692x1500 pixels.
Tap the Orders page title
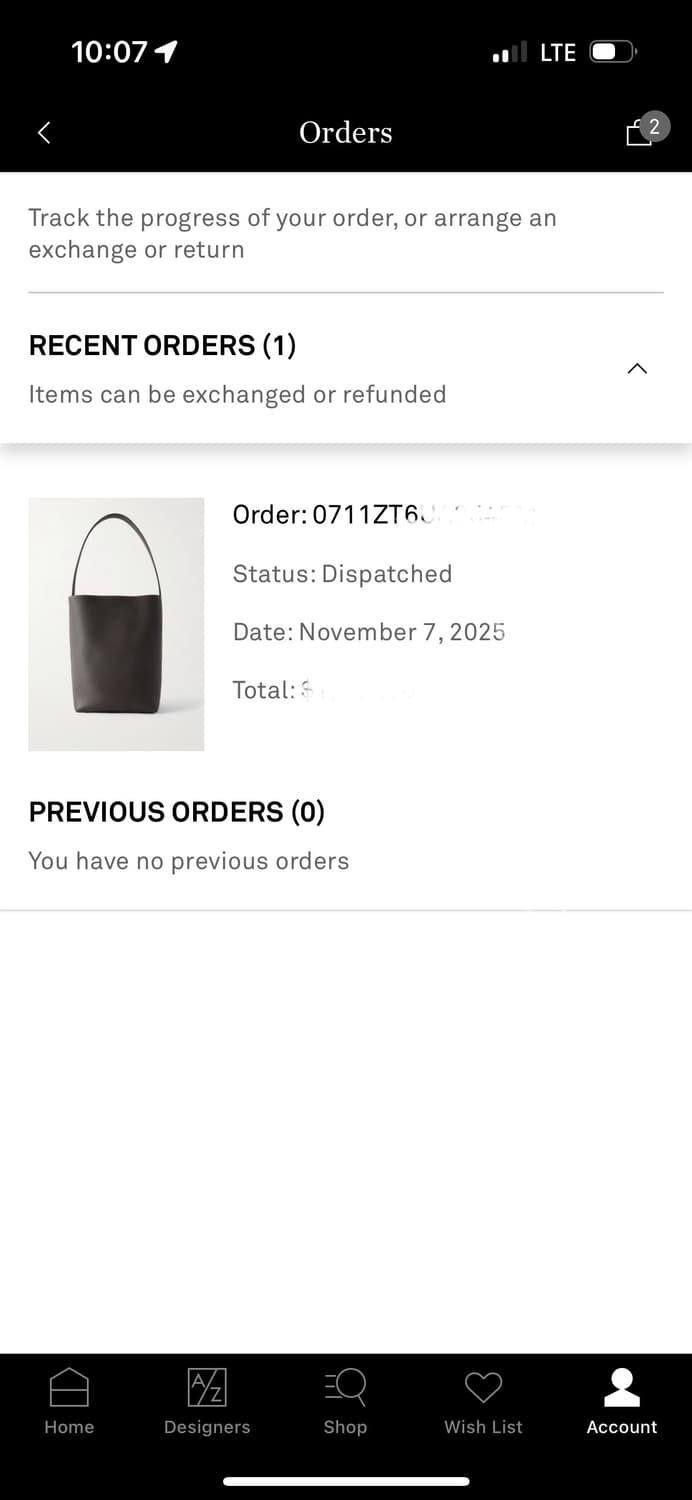[346, 133]
